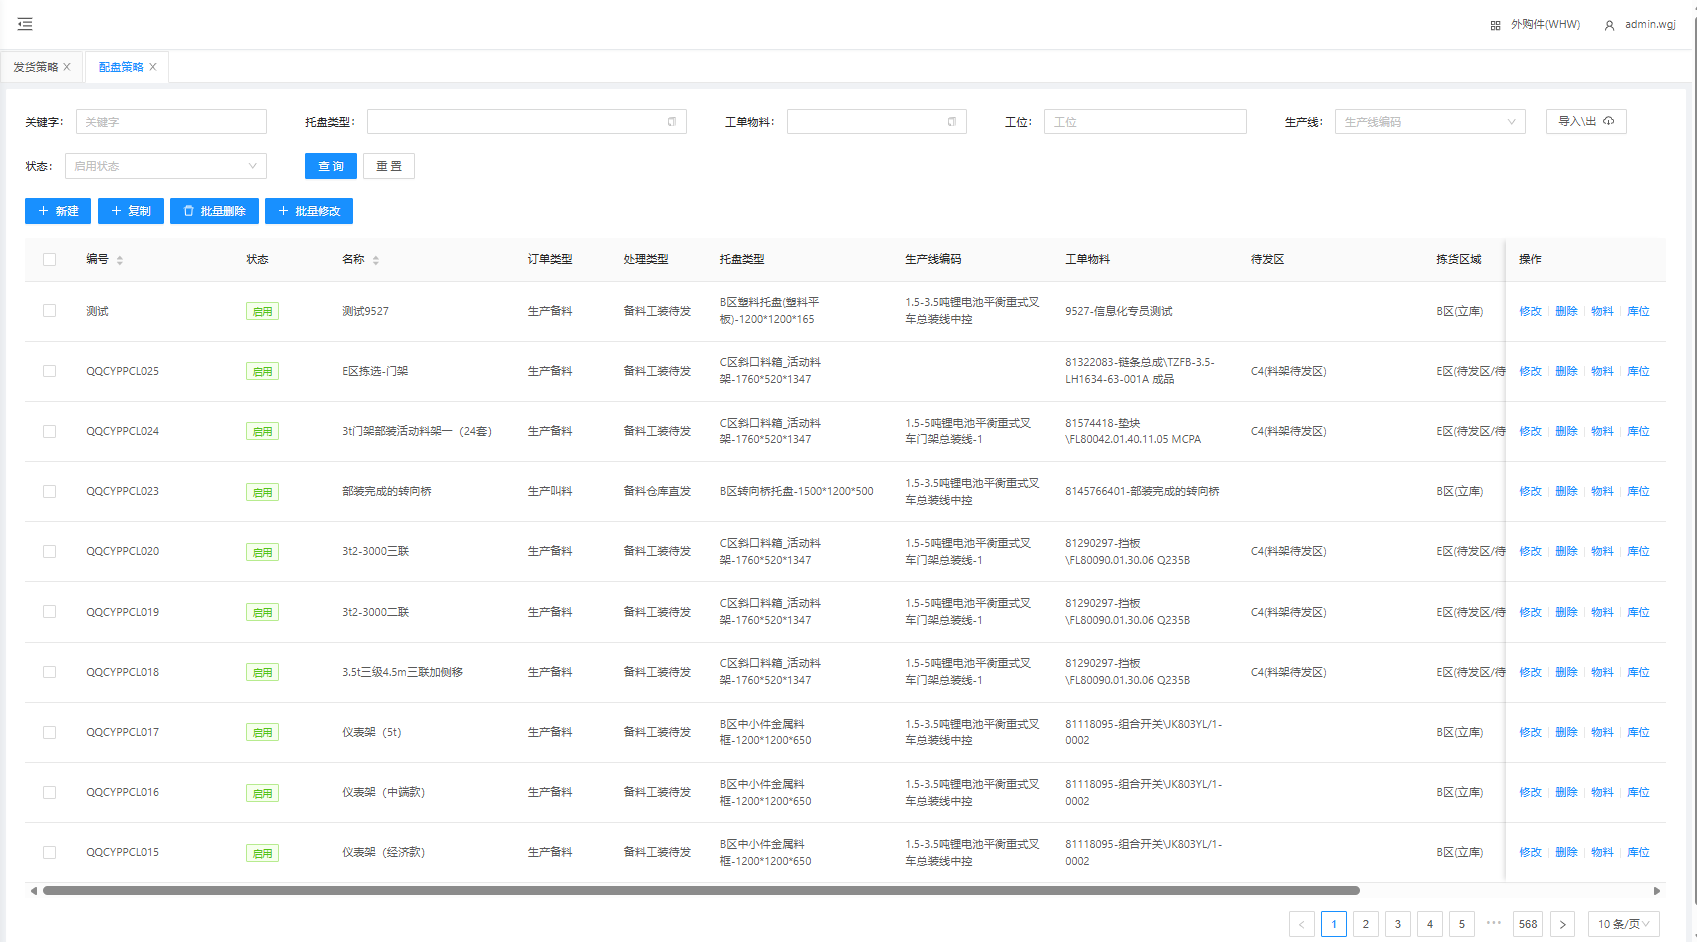Close the 发货策略 tab

coord(67,67)
